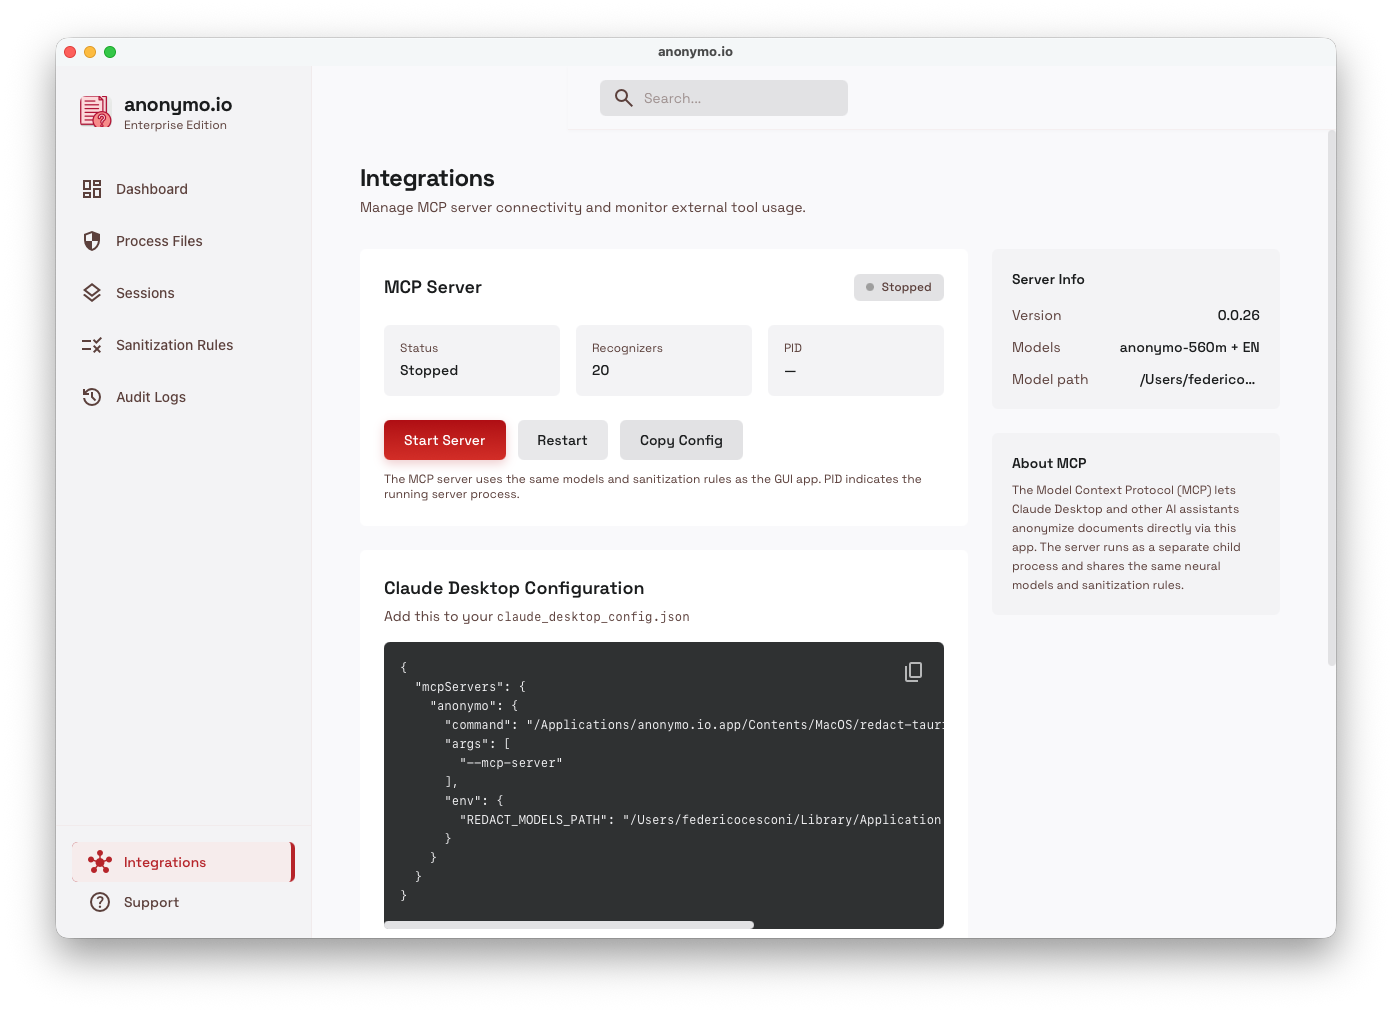Focus the Search input field
The height and width of the screenshot is (1012, 1392).
tap(724, 98)
